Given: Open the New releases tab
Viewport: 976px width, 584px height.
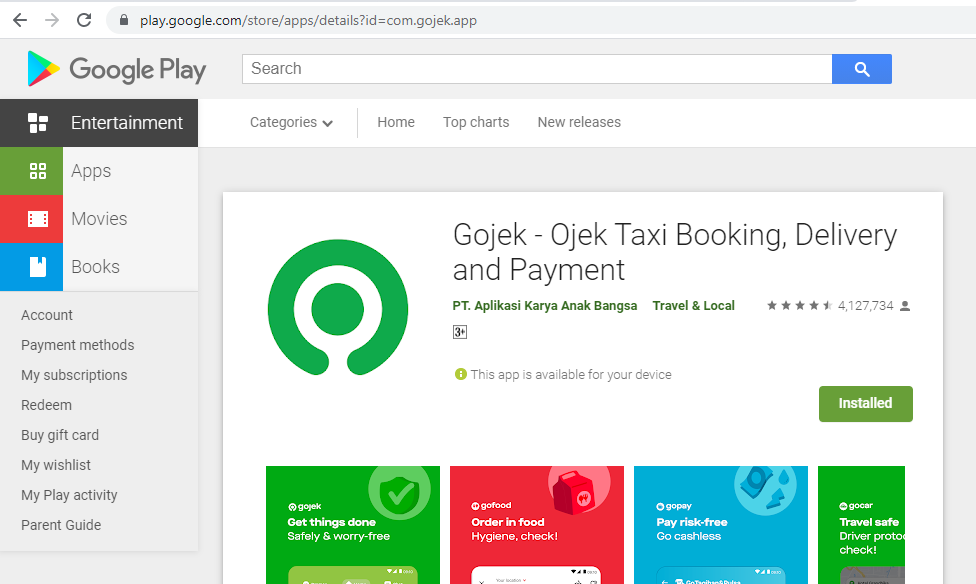Looking at the screenshot, I should point(578,122).
